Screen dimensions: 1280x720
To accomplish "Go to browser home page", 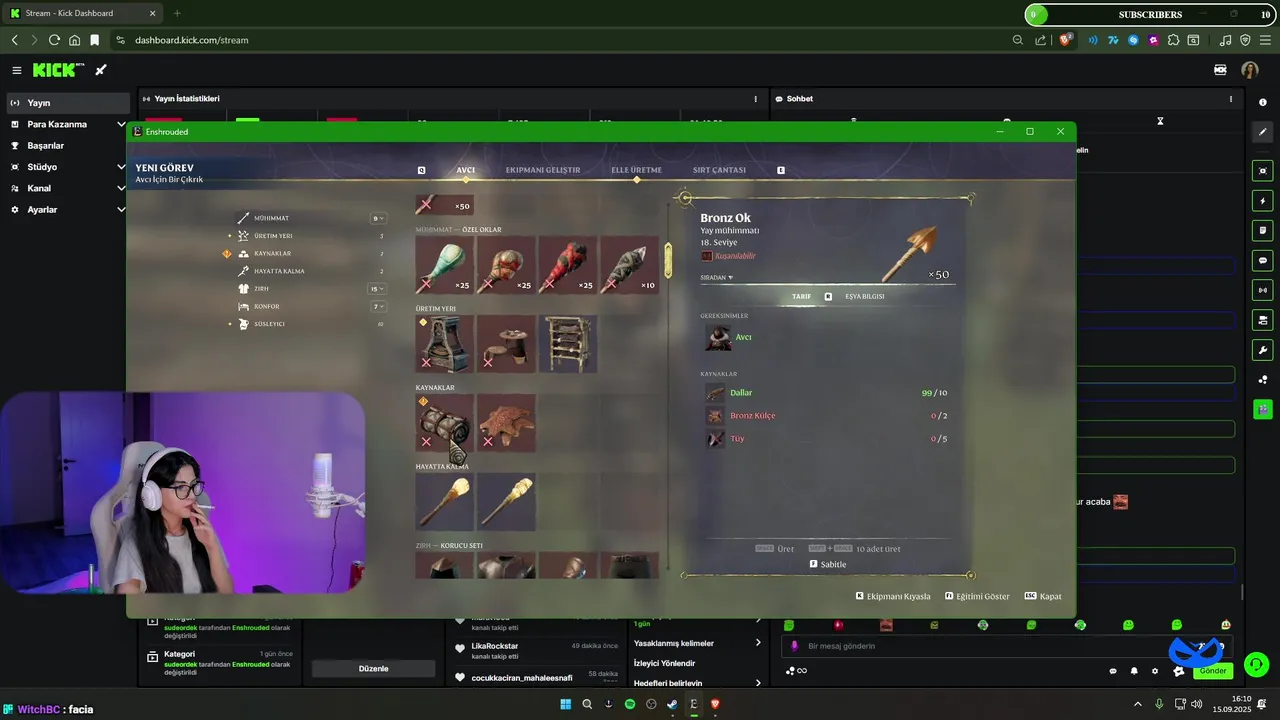I will [75, 40].
